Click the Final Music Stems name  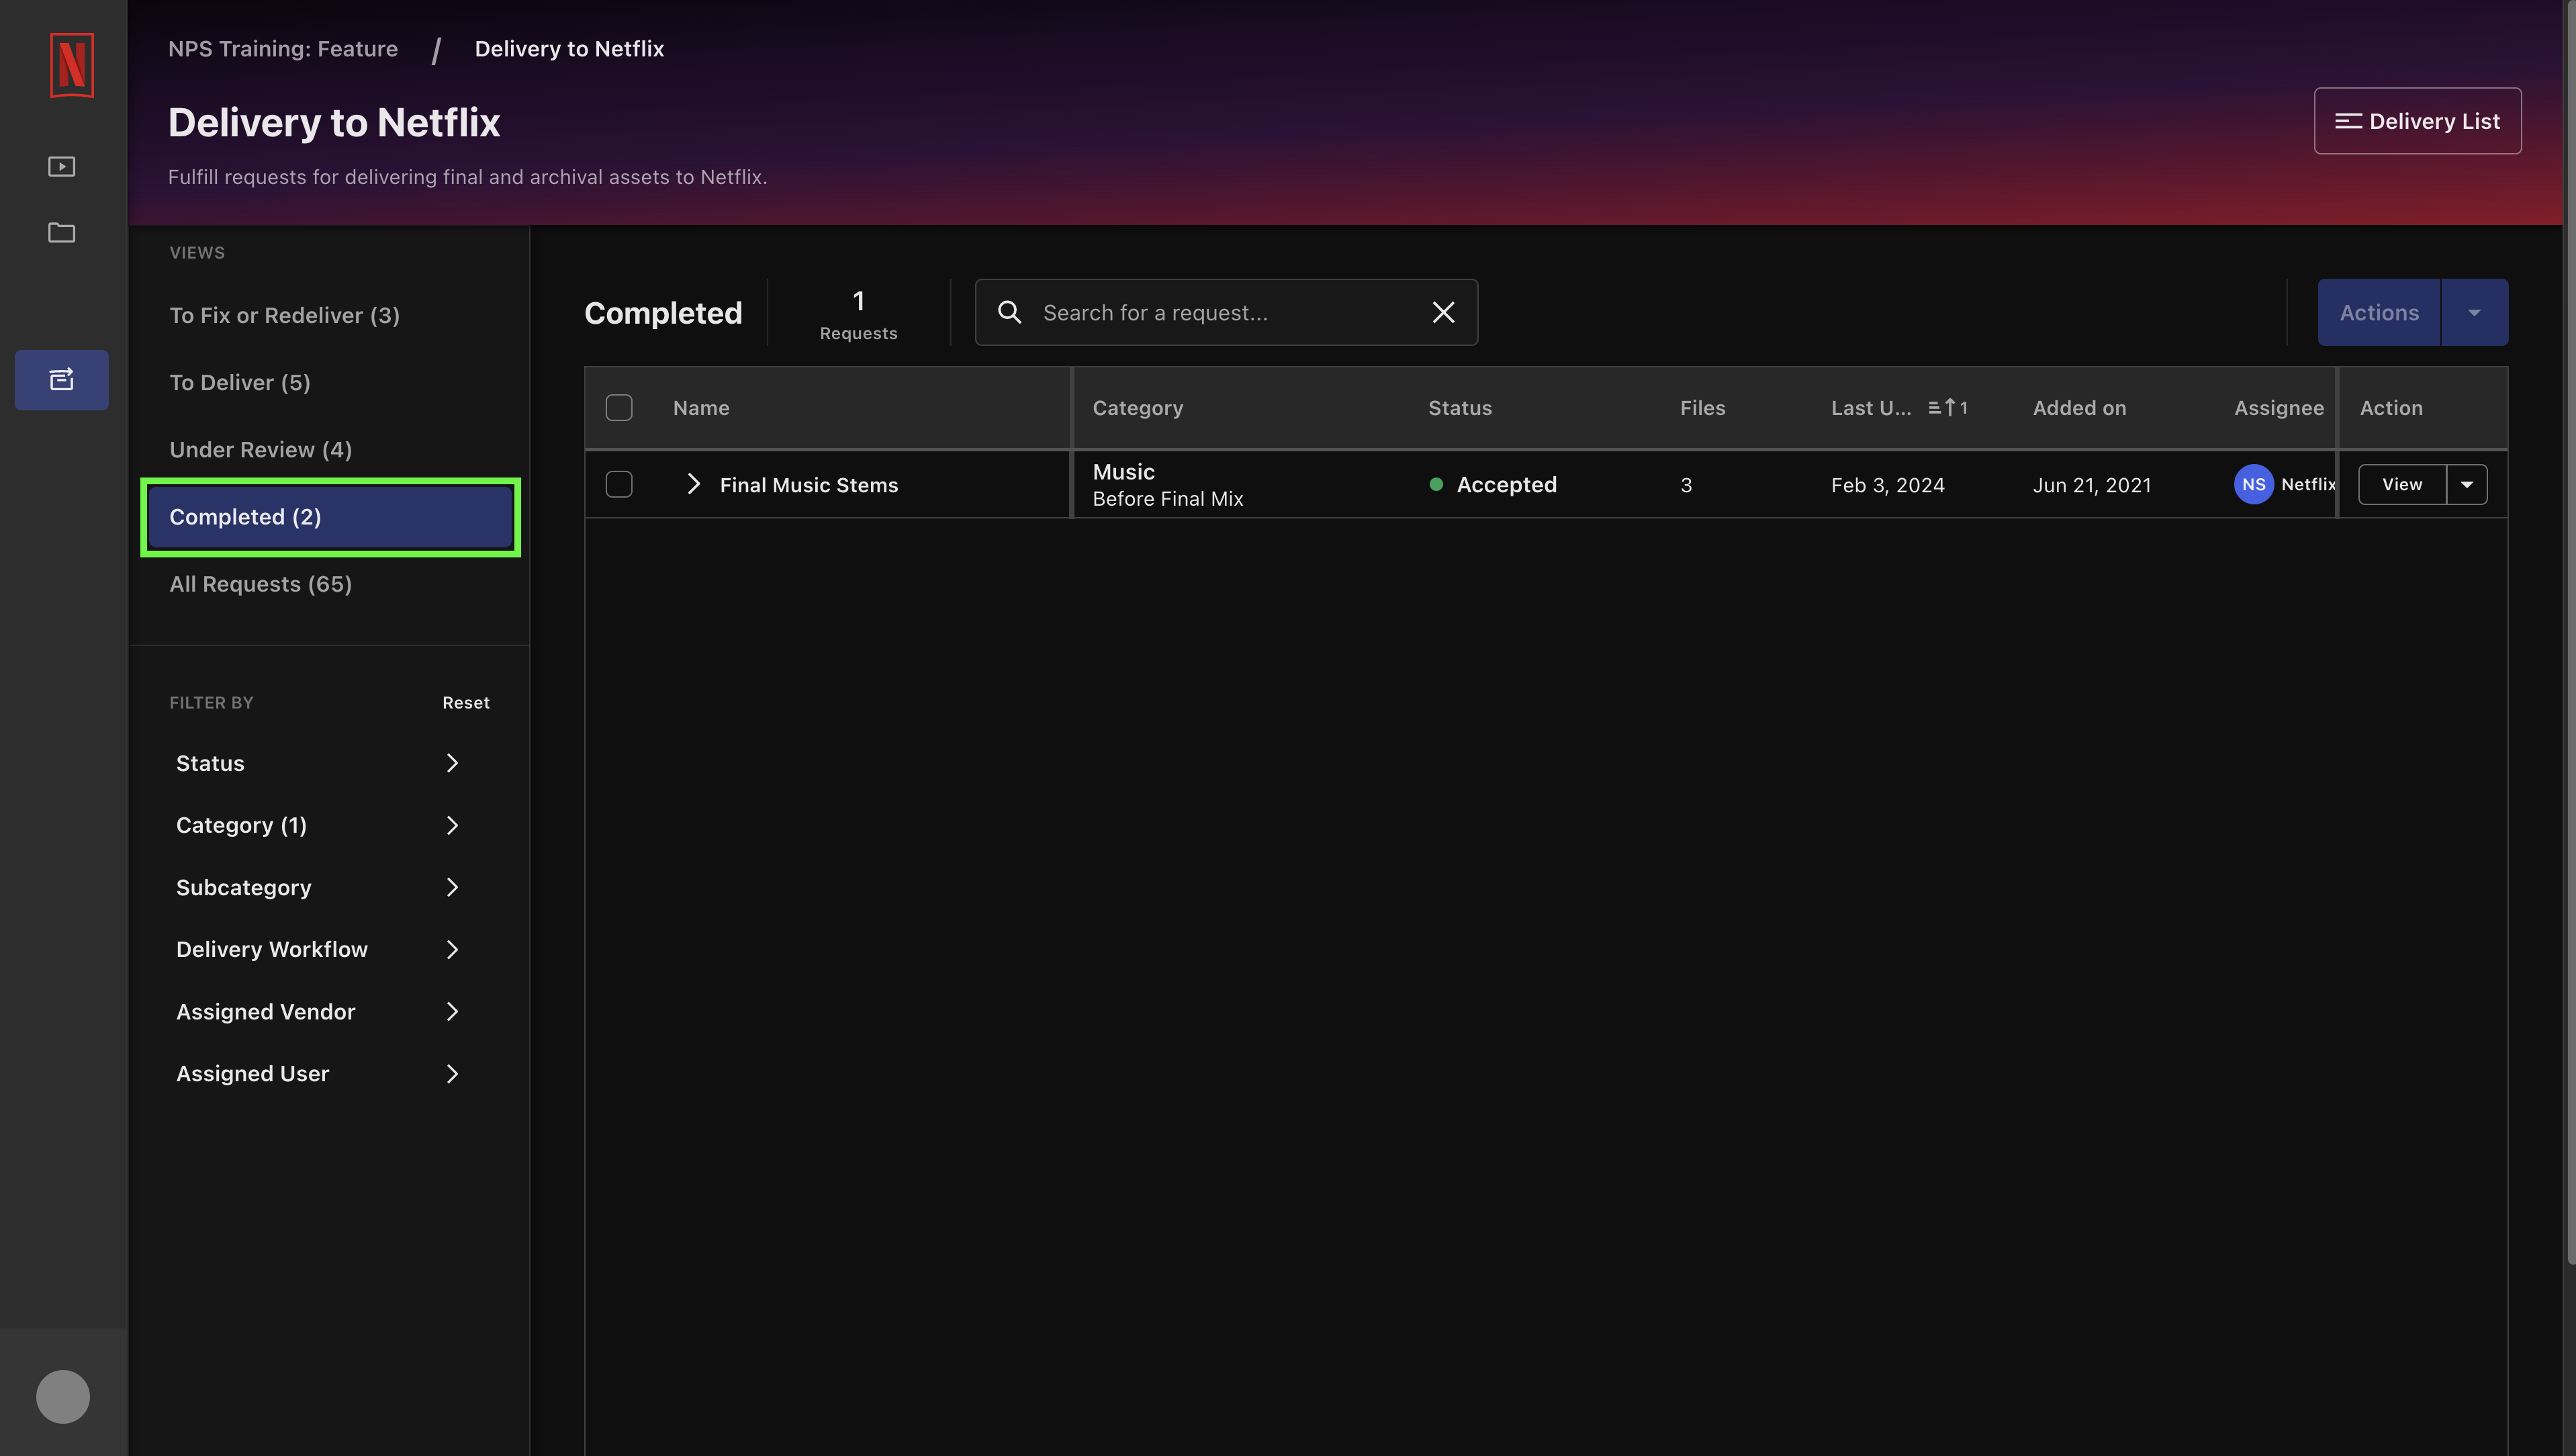click(808, 484)
